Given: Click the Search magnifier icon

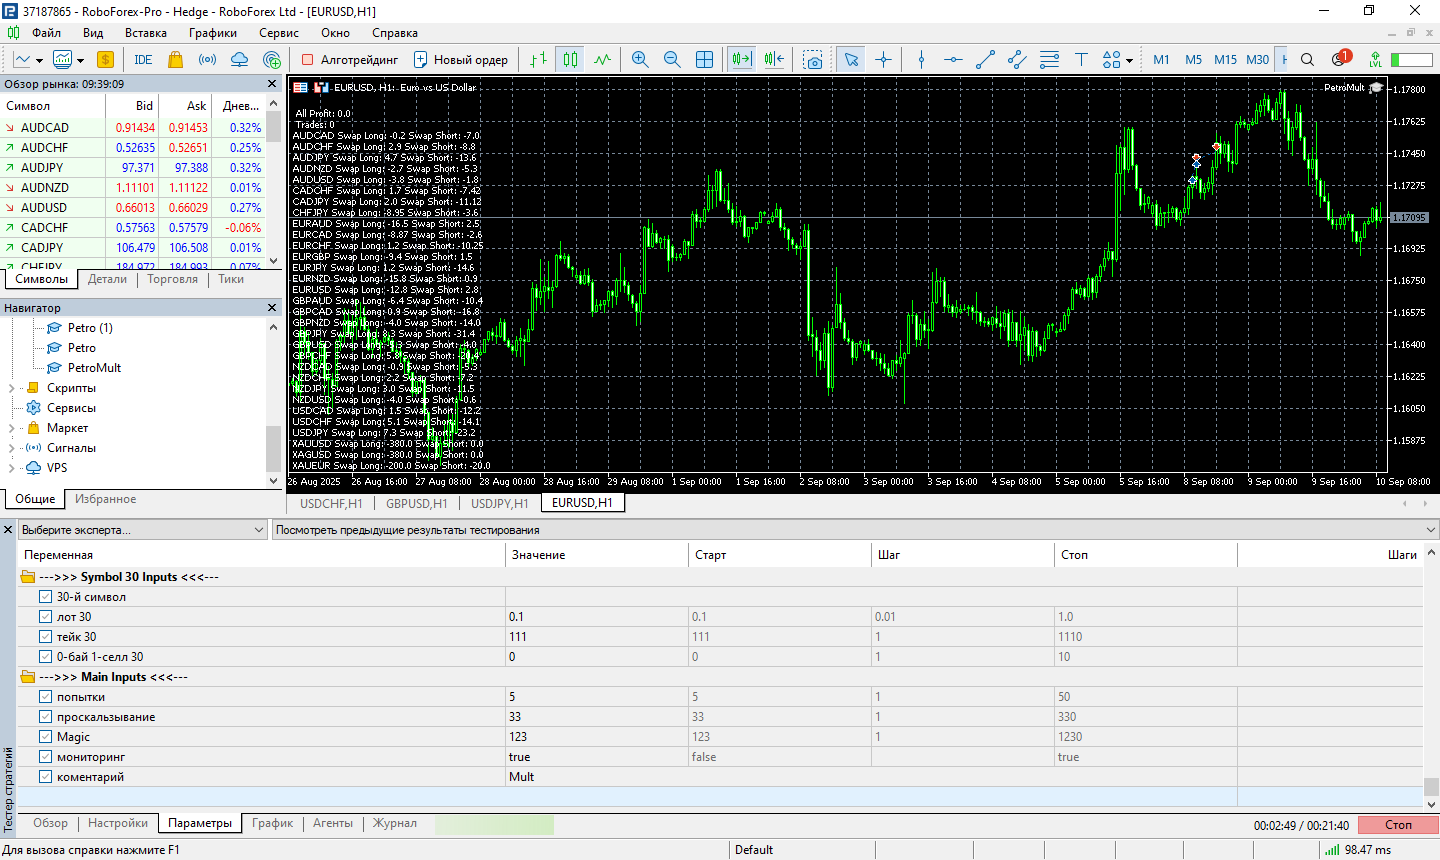Looking at the screenshot, I should coord(1307,60).
